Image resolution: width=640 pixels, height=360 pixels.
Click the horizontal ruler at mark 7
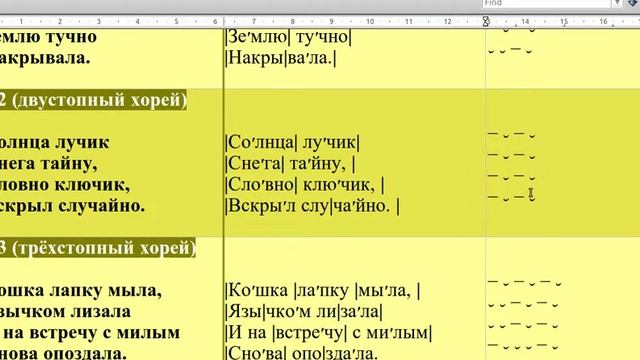coord(254,21)
